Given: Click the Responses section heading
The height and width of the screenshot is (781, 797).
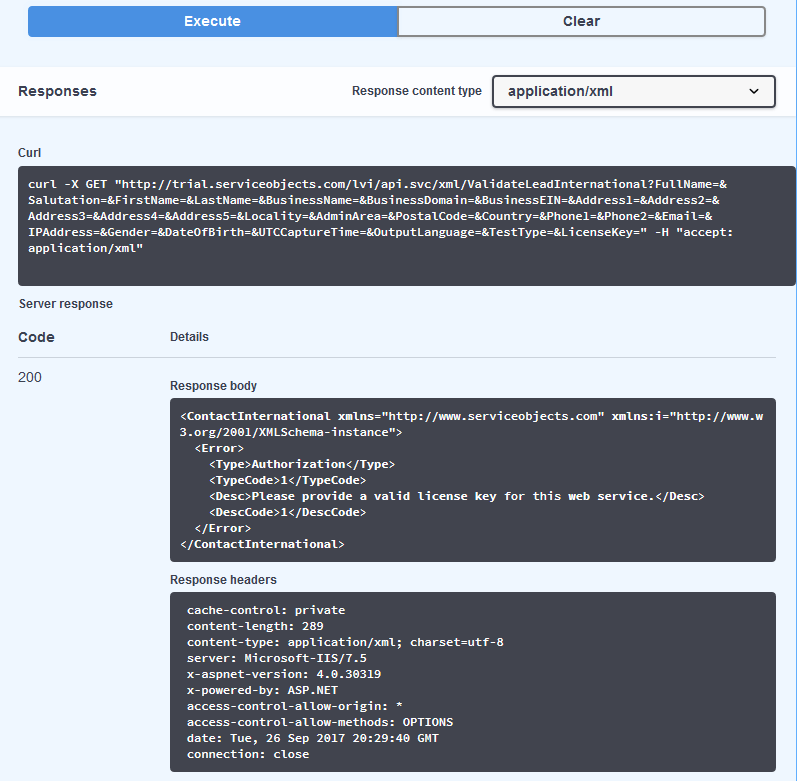Looking at the screenshot, I should pos(57,91).
